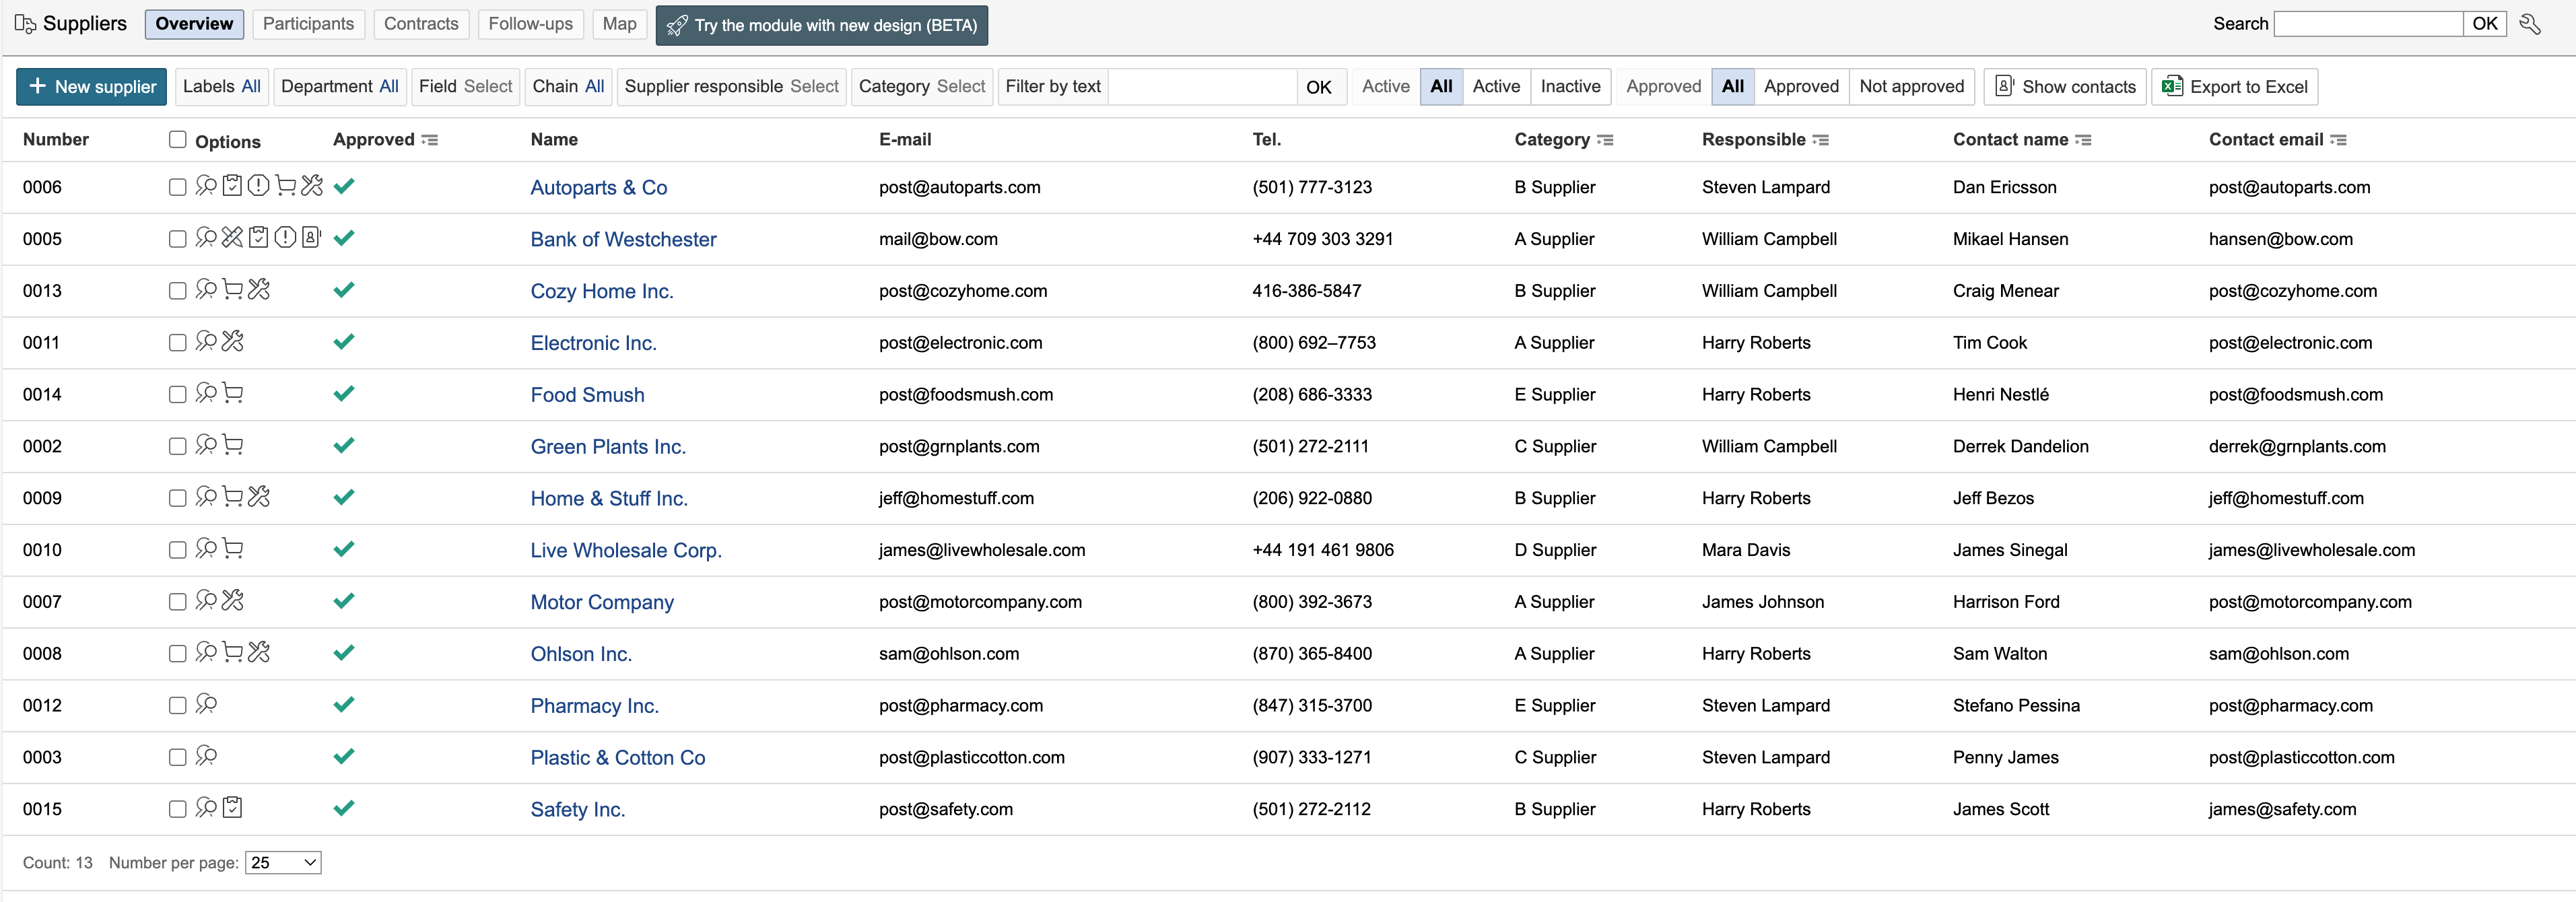Screen dimensions: 2576x902
Task: Click the search settings wrench icon top right
Action: coord(2530,24)
